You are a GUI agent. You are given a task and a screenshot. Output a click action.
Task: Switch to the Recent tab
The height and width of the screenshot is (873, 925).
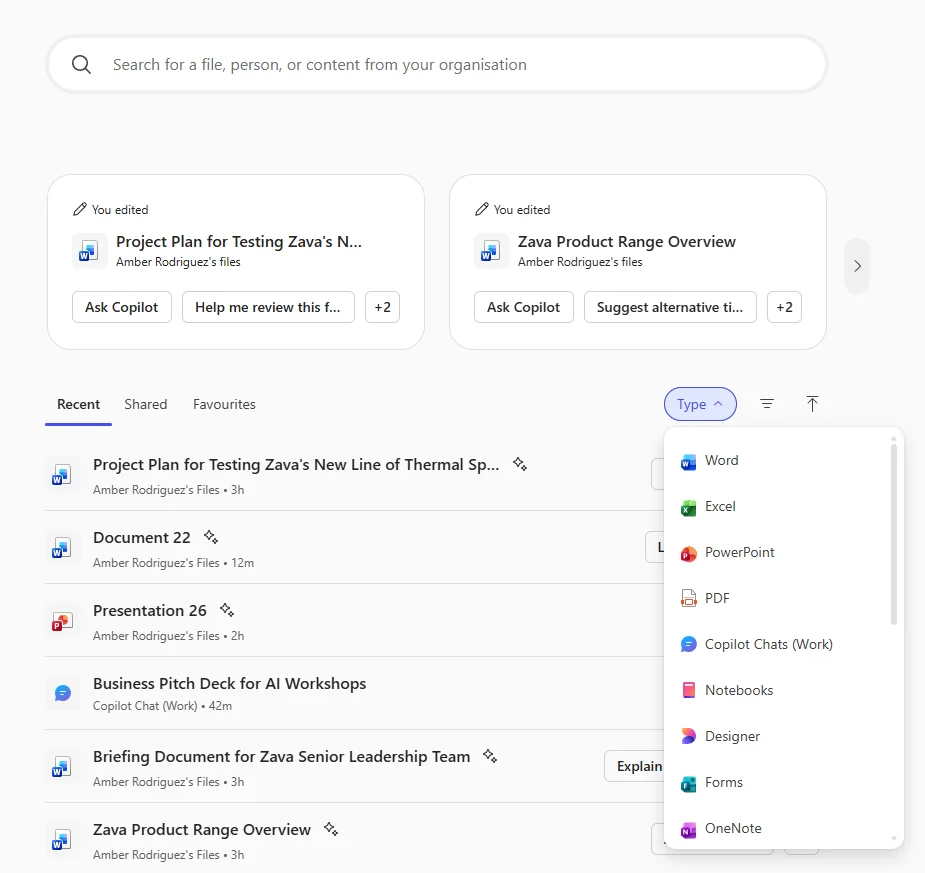tap(78, 404)
